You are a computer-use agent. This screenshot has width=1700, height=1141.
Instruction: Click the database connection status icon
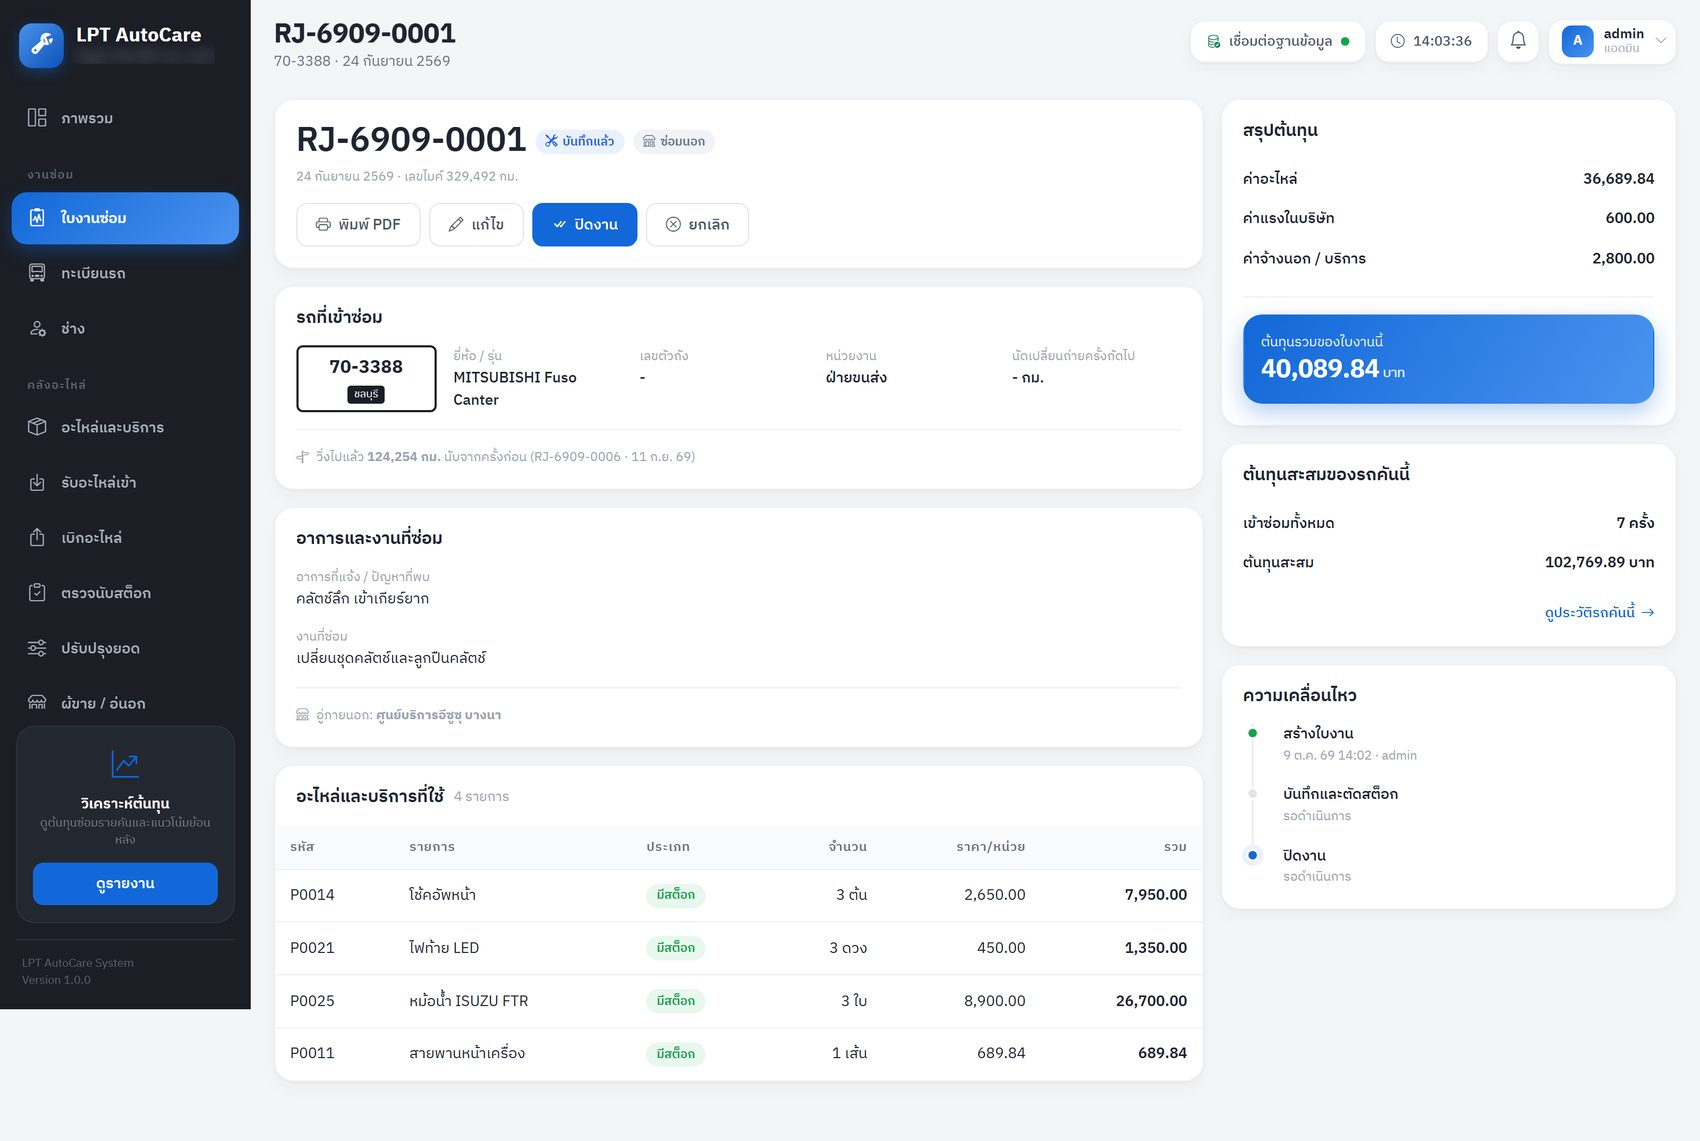[1214, 41]
